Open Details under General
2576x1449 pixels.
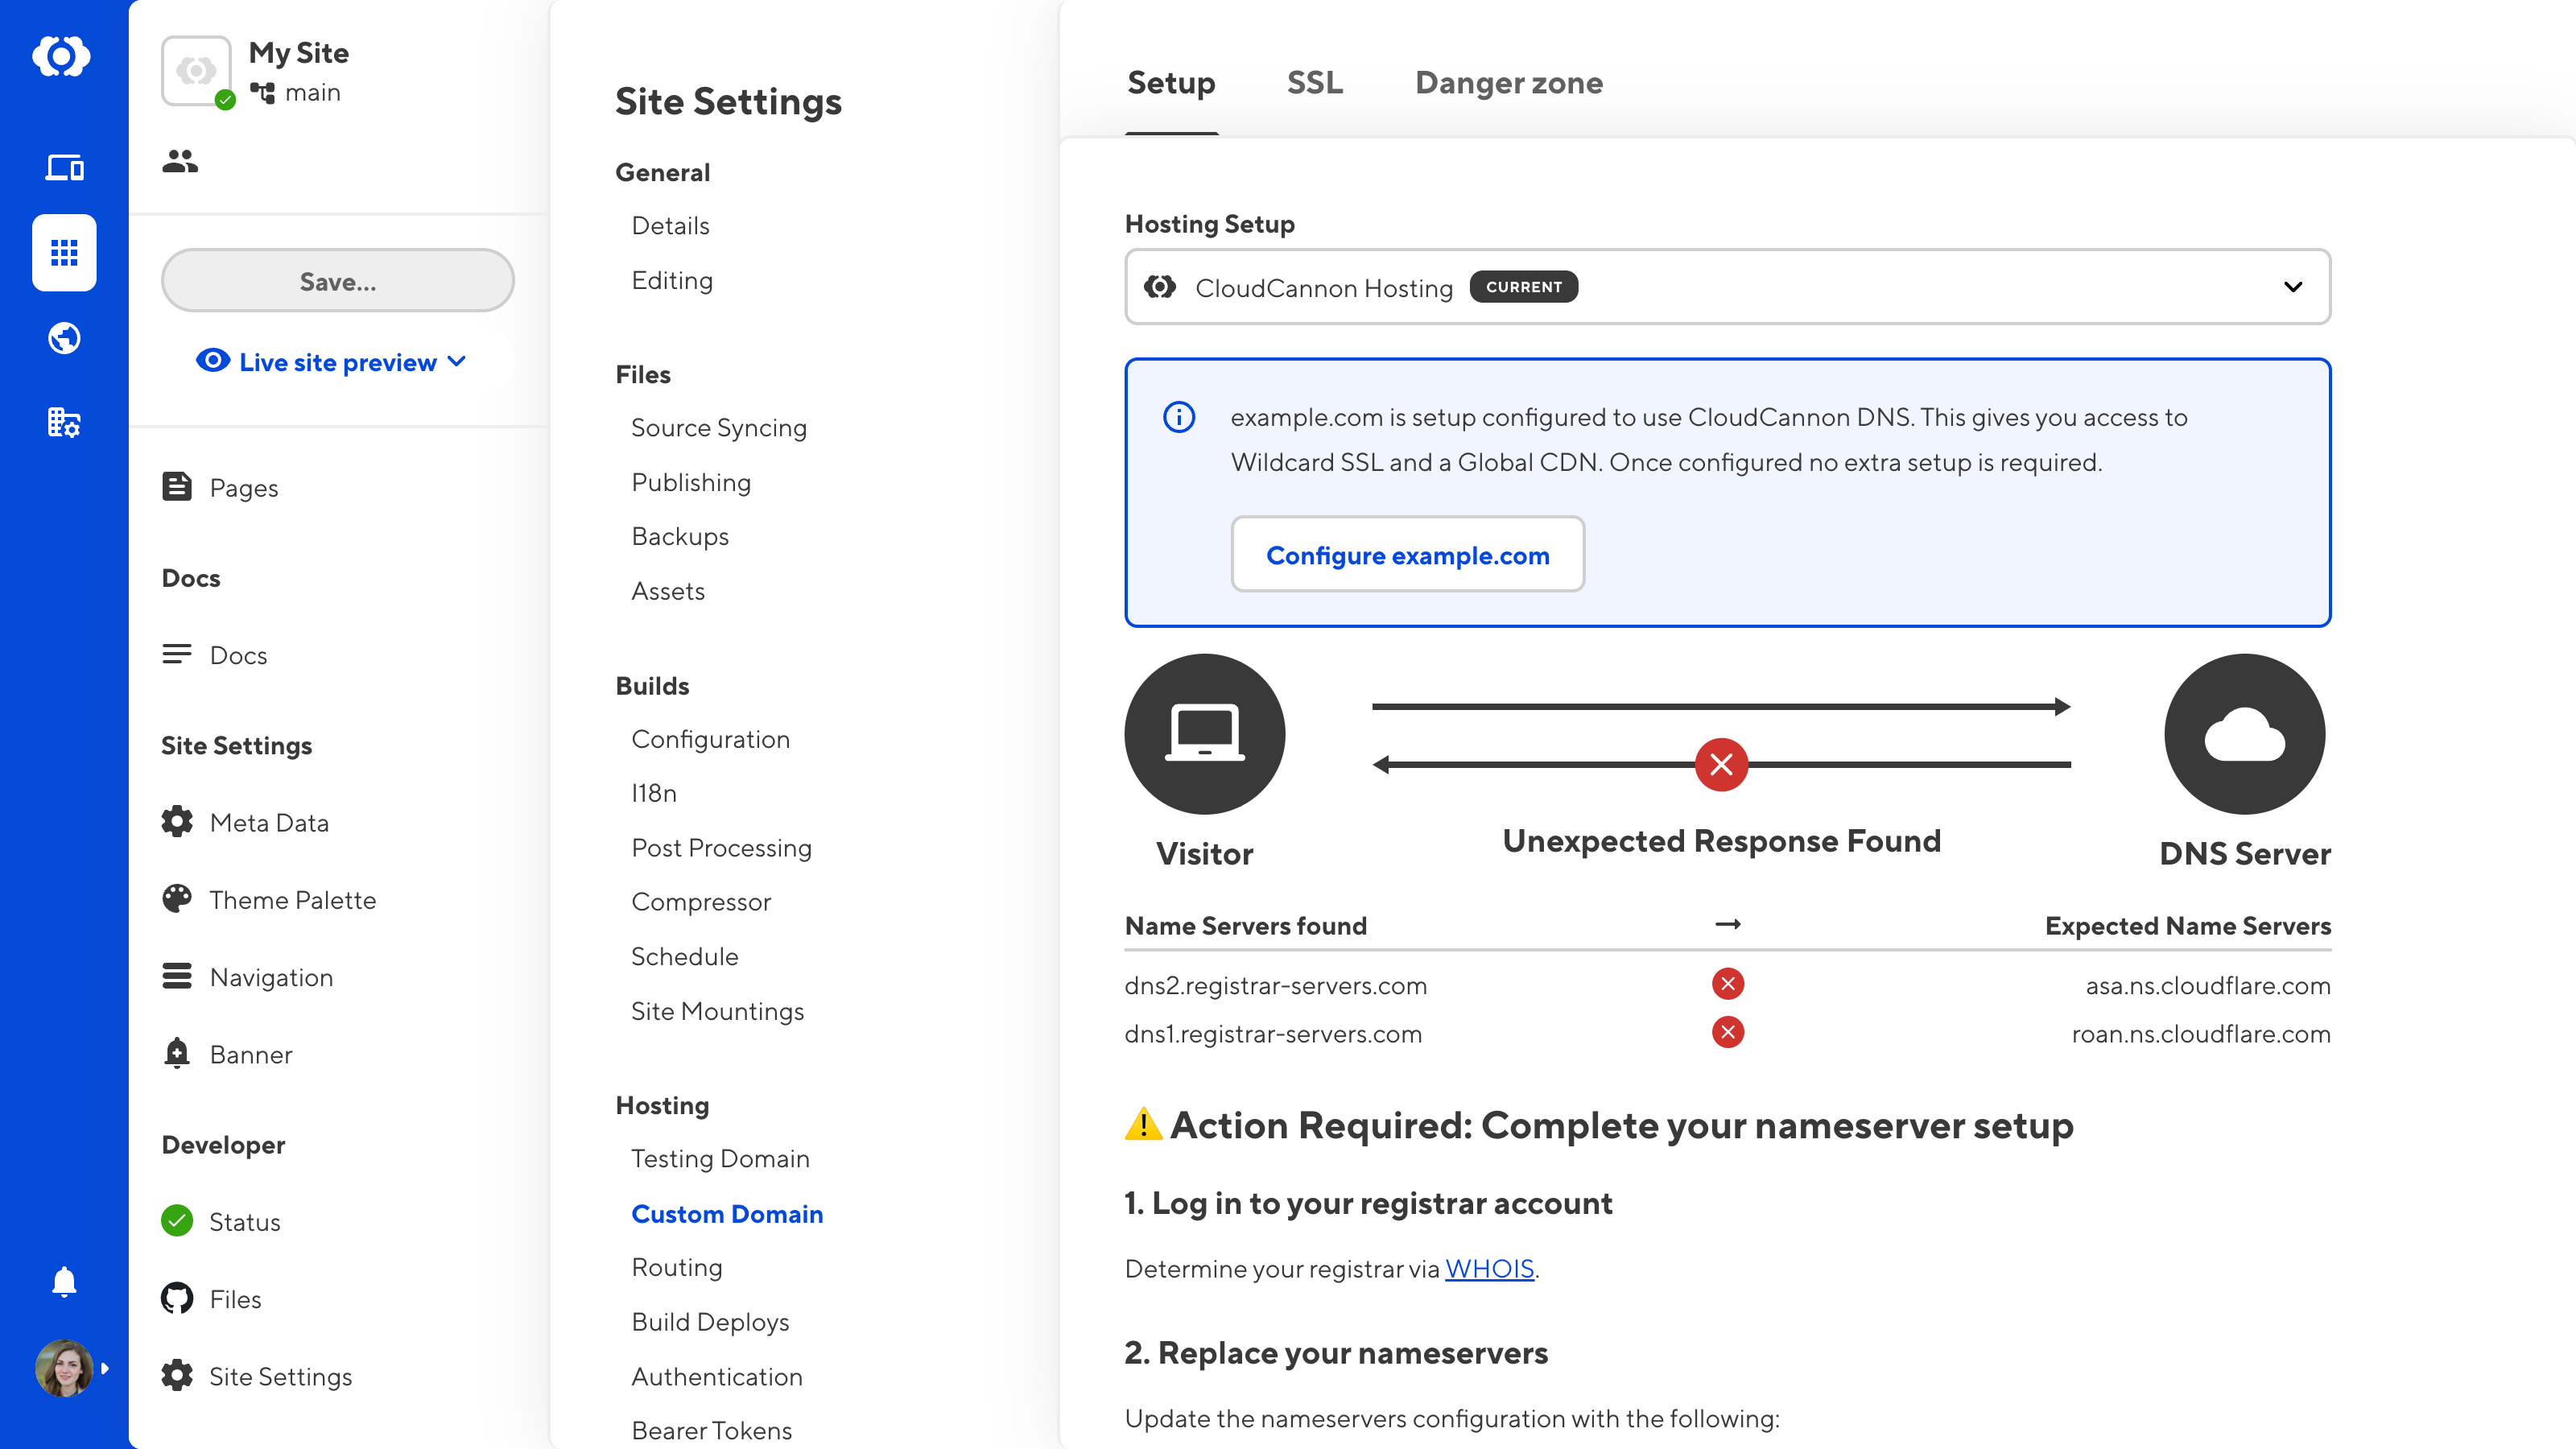670,226
